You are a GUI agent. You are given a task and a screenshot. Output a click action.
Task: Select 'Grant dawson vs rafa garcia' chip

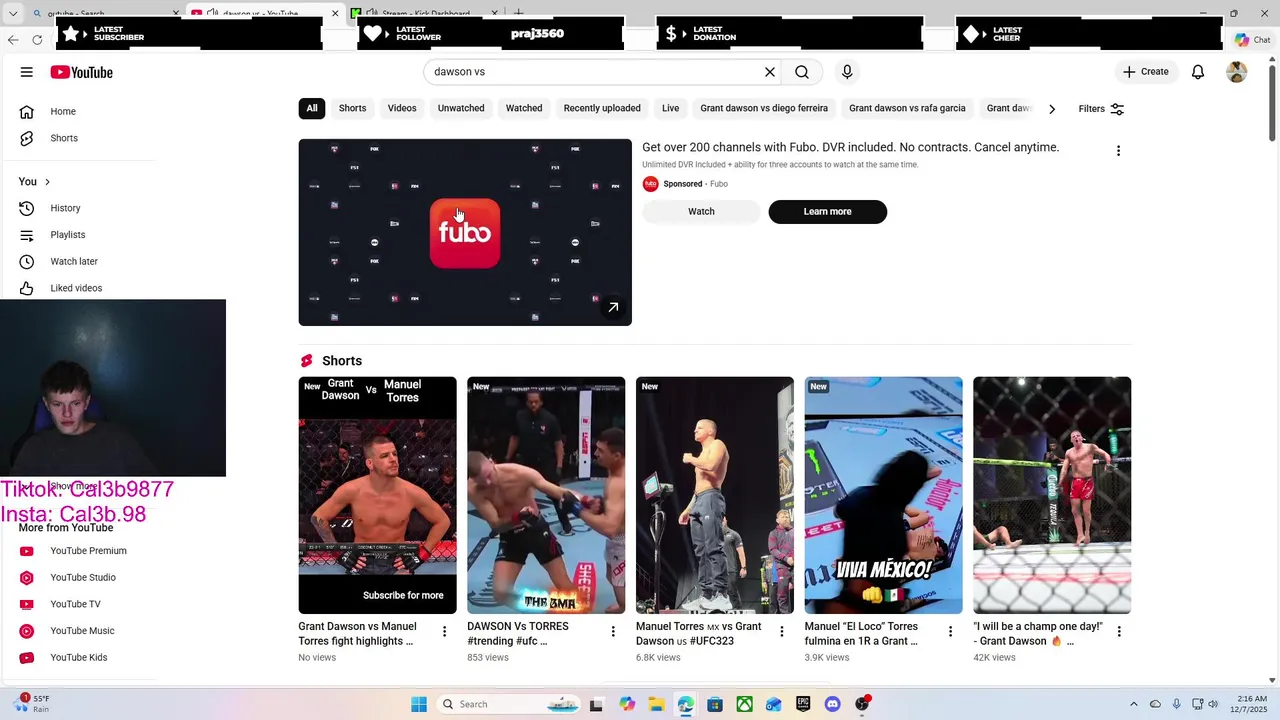pyautogui.click(x=907, y=108)
